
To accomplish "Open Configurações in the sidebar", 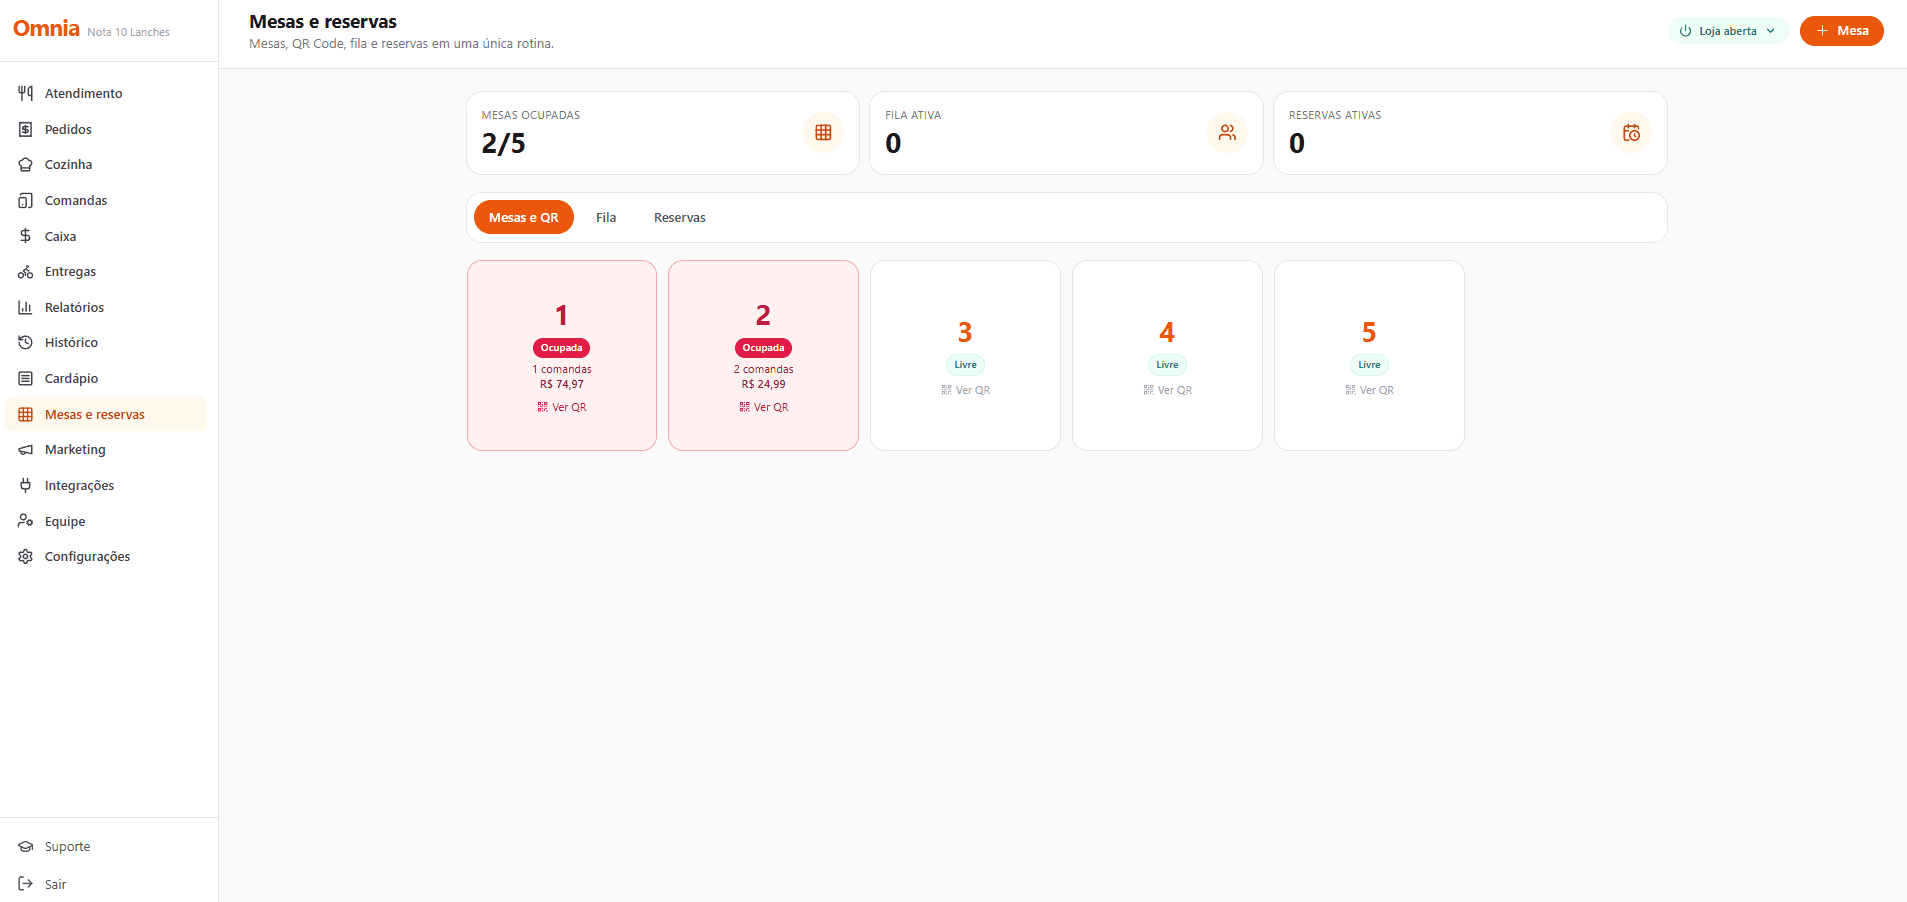I will 106,557.
